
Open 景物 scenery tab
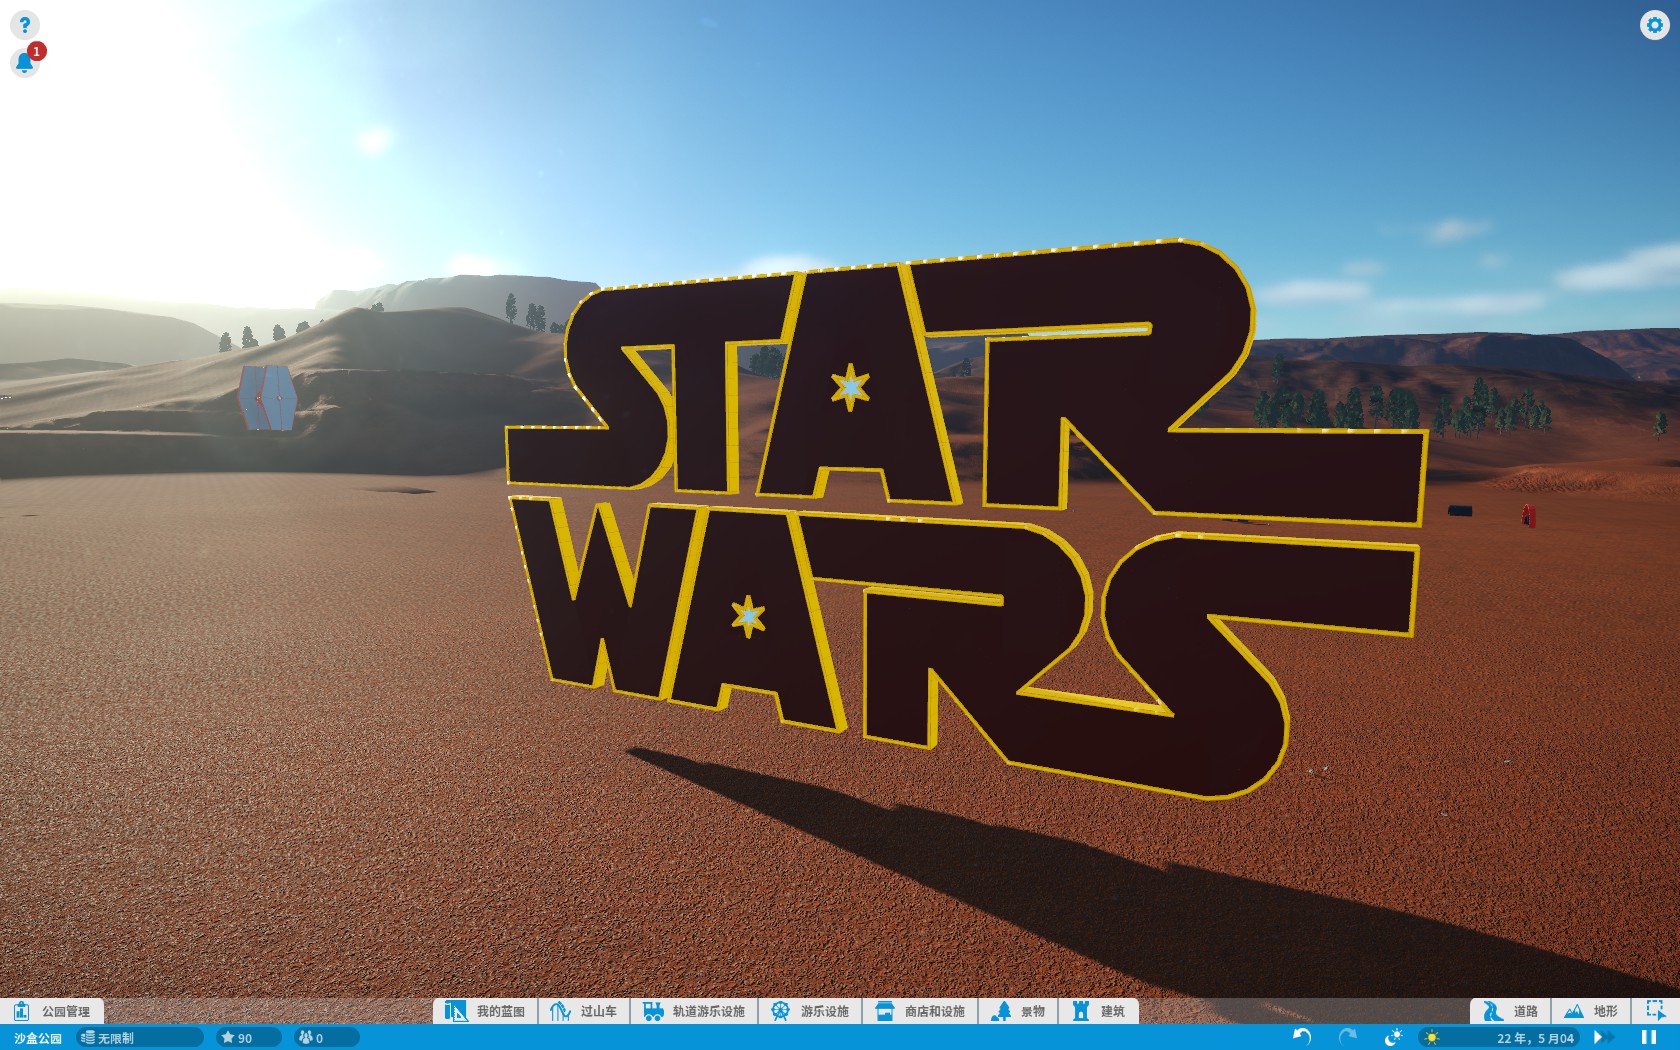(1018, 1011)
